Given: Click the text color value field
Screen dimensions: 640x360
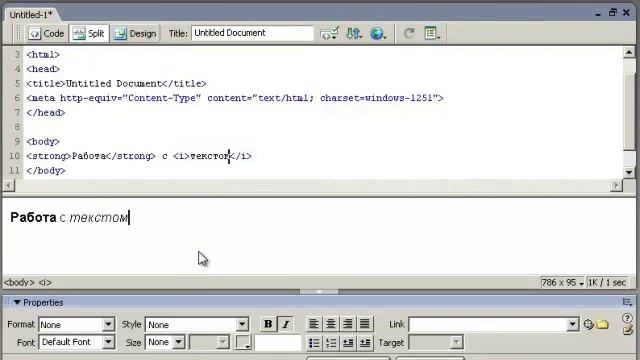Looking at the screenshot, I should click(278, 342).
